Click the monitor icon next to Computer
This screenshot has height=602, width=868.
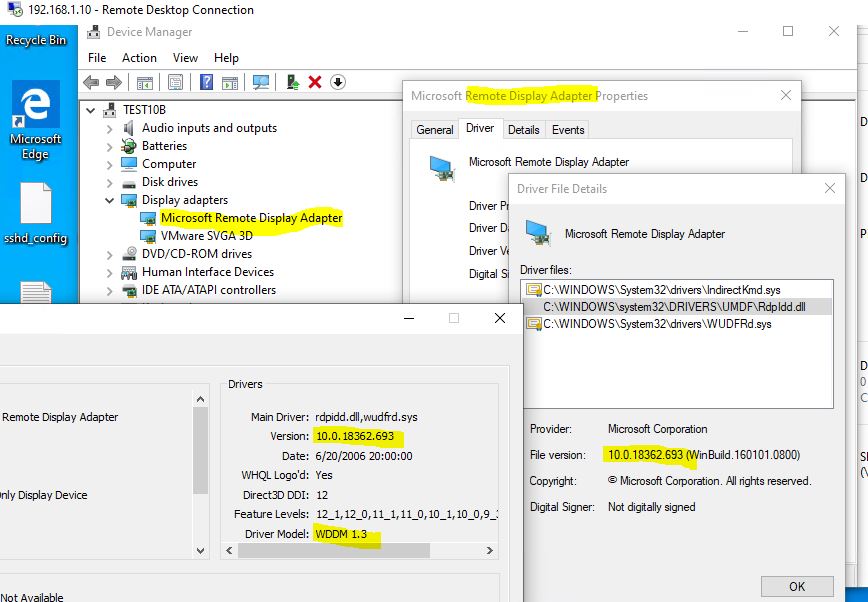pos(129,164)
